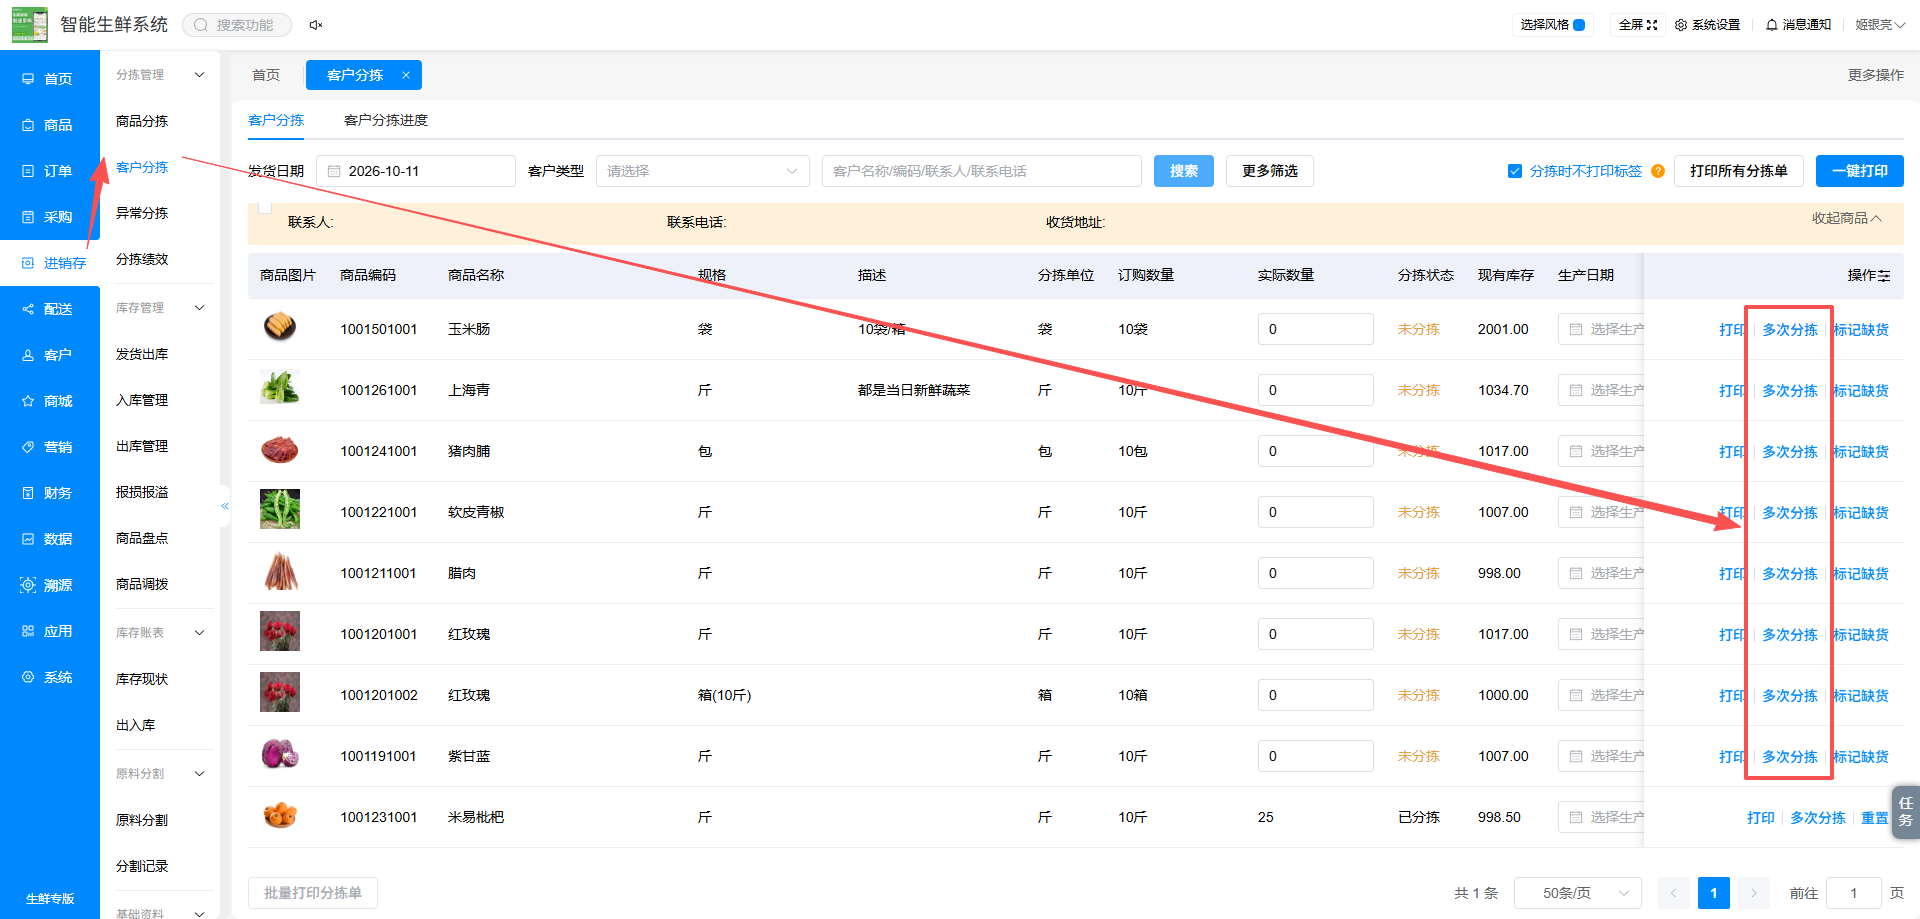Open the 商品 module in sidebar

(49, 125)
